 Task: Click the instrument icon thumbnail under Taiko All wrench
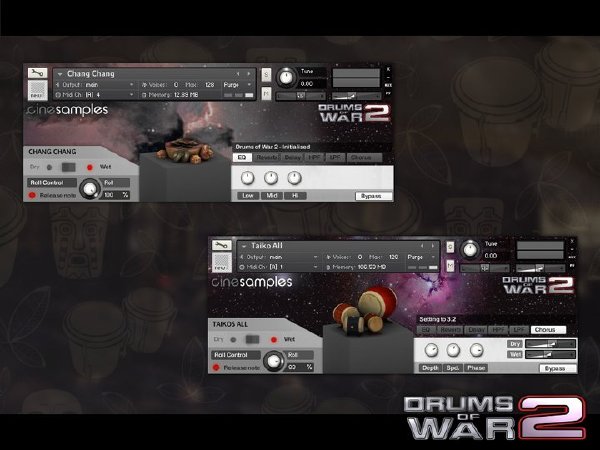click(x=222, y=262)
